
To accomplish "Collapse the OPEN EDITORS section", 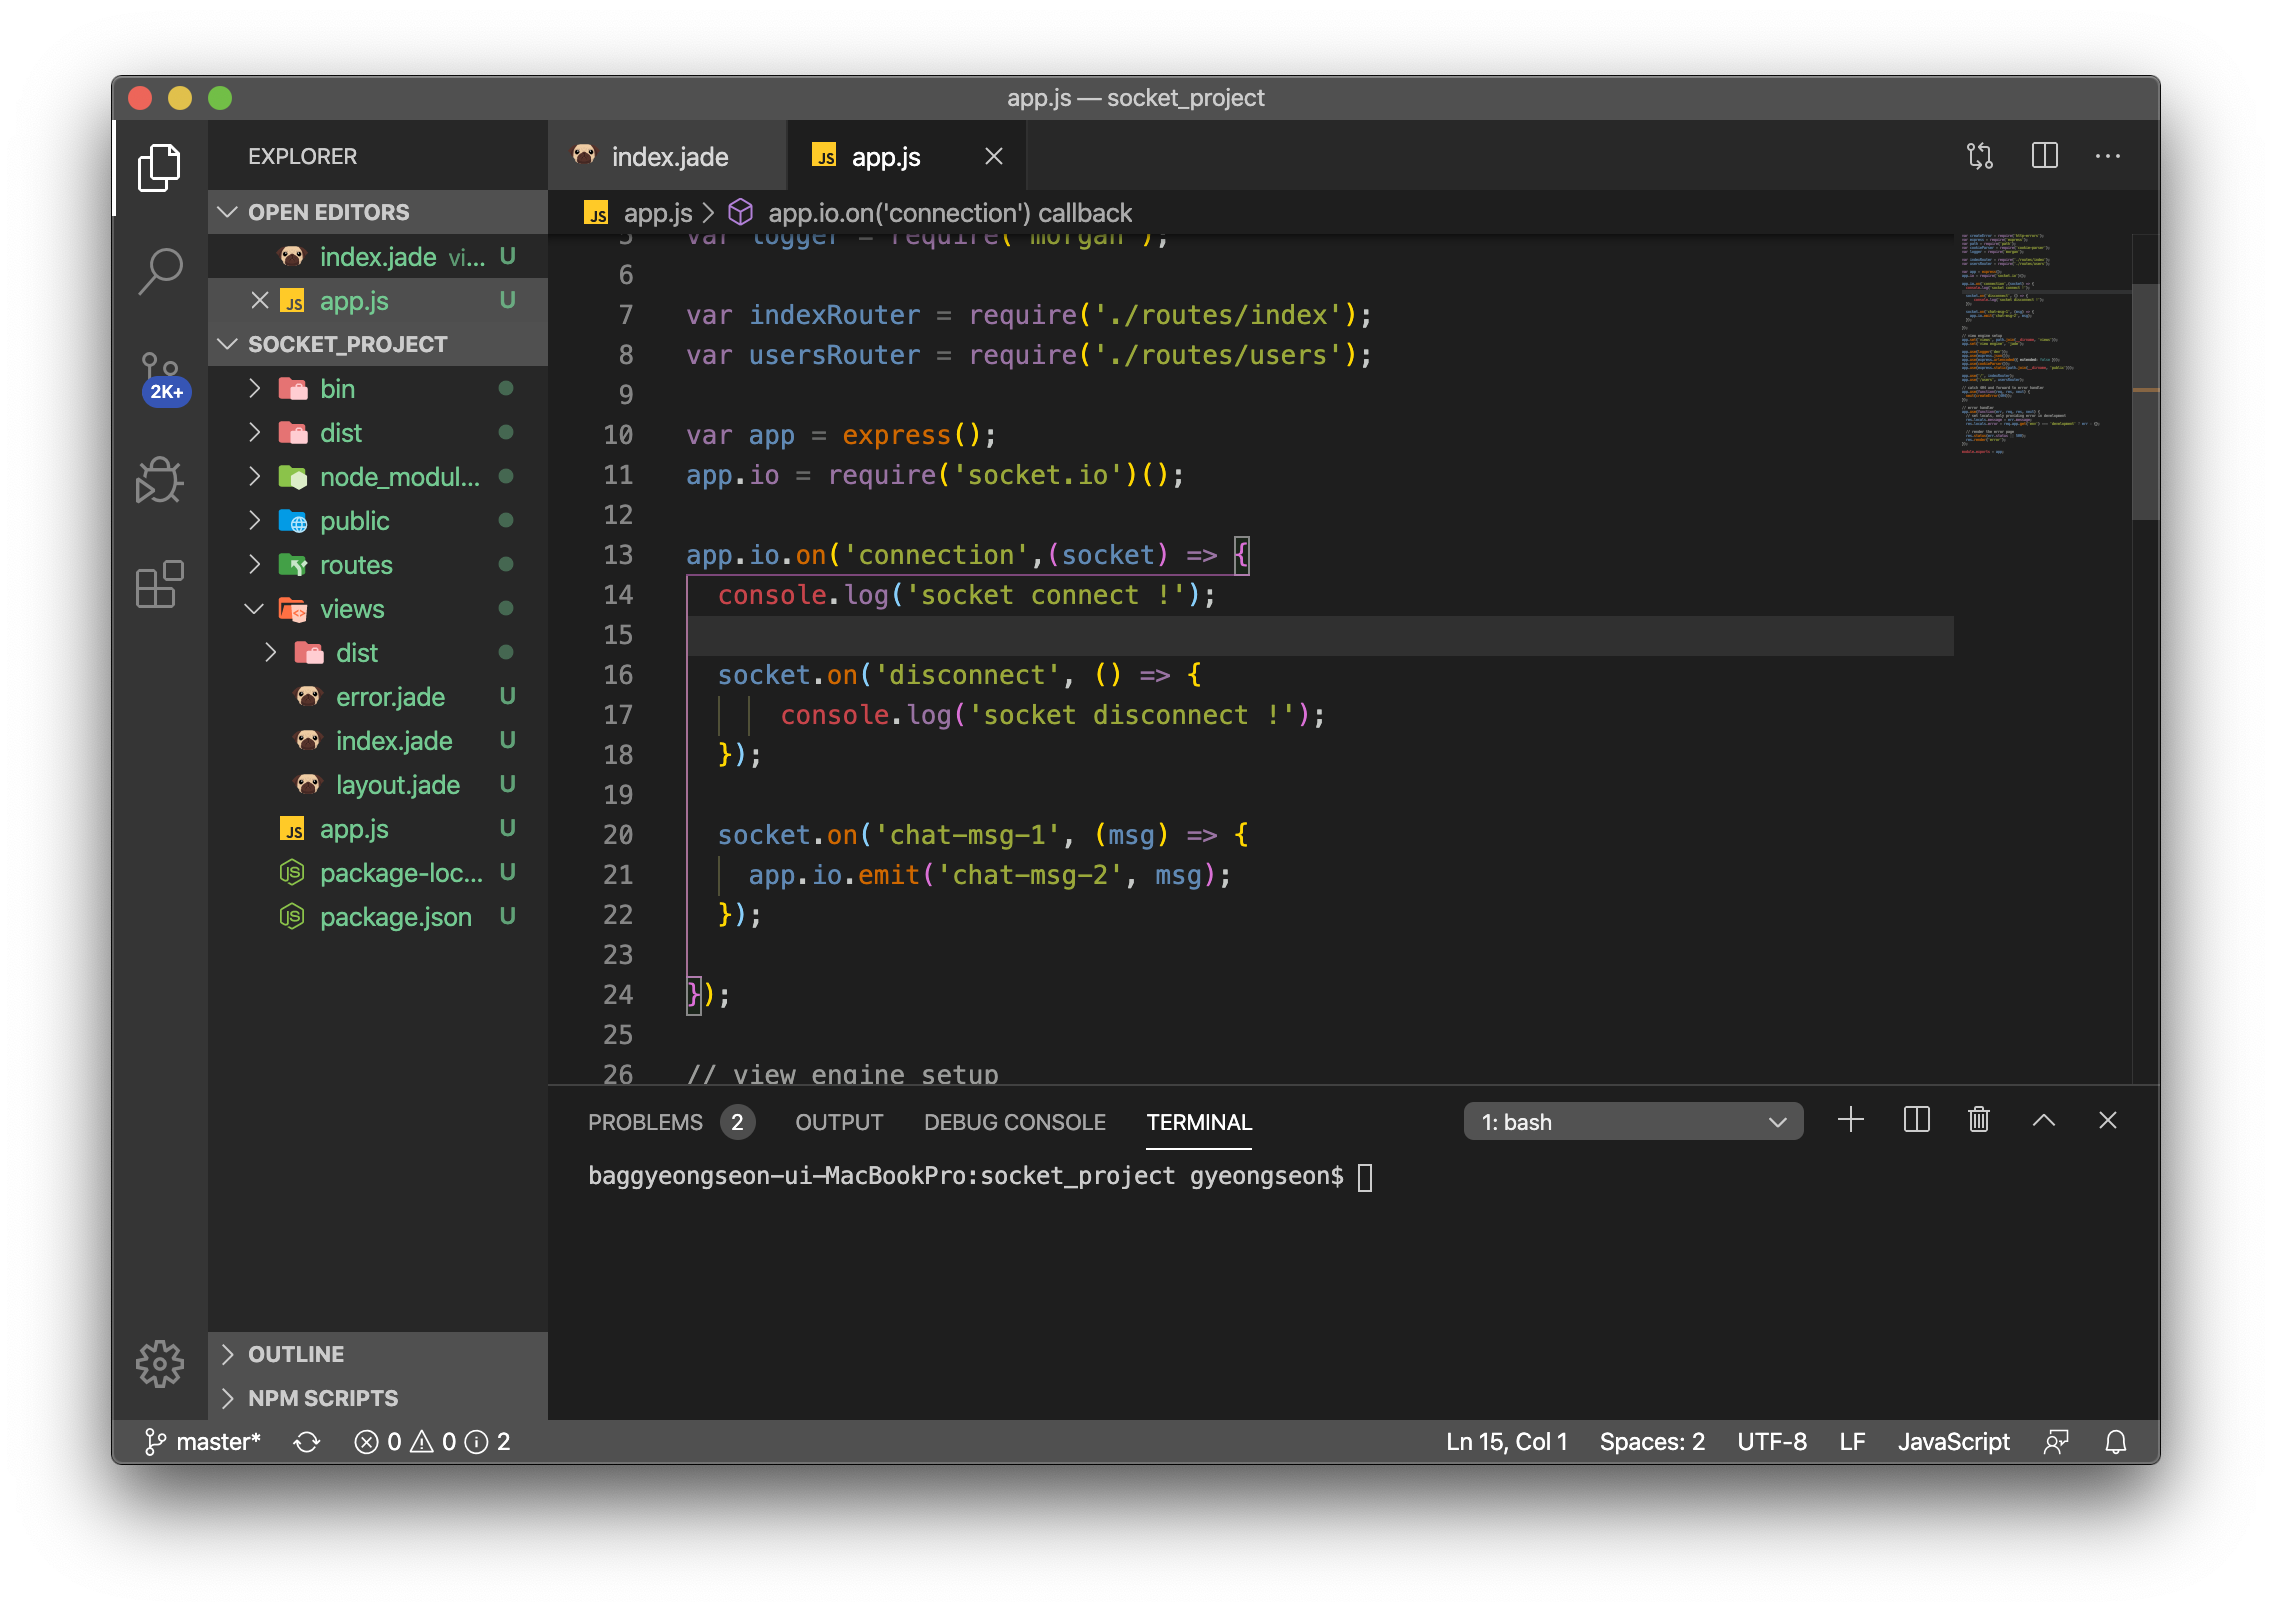I will tap(328, 212).
